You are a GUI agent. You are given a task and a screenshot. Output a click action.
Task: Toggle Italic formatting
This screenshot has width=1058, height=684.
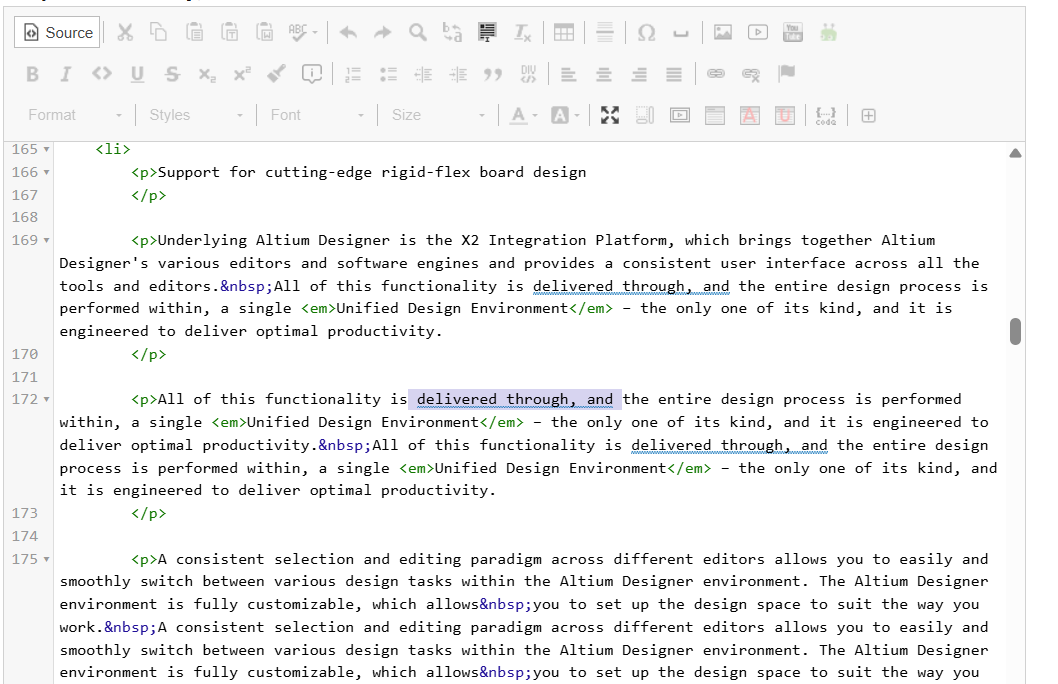click(x=65, y=74)
